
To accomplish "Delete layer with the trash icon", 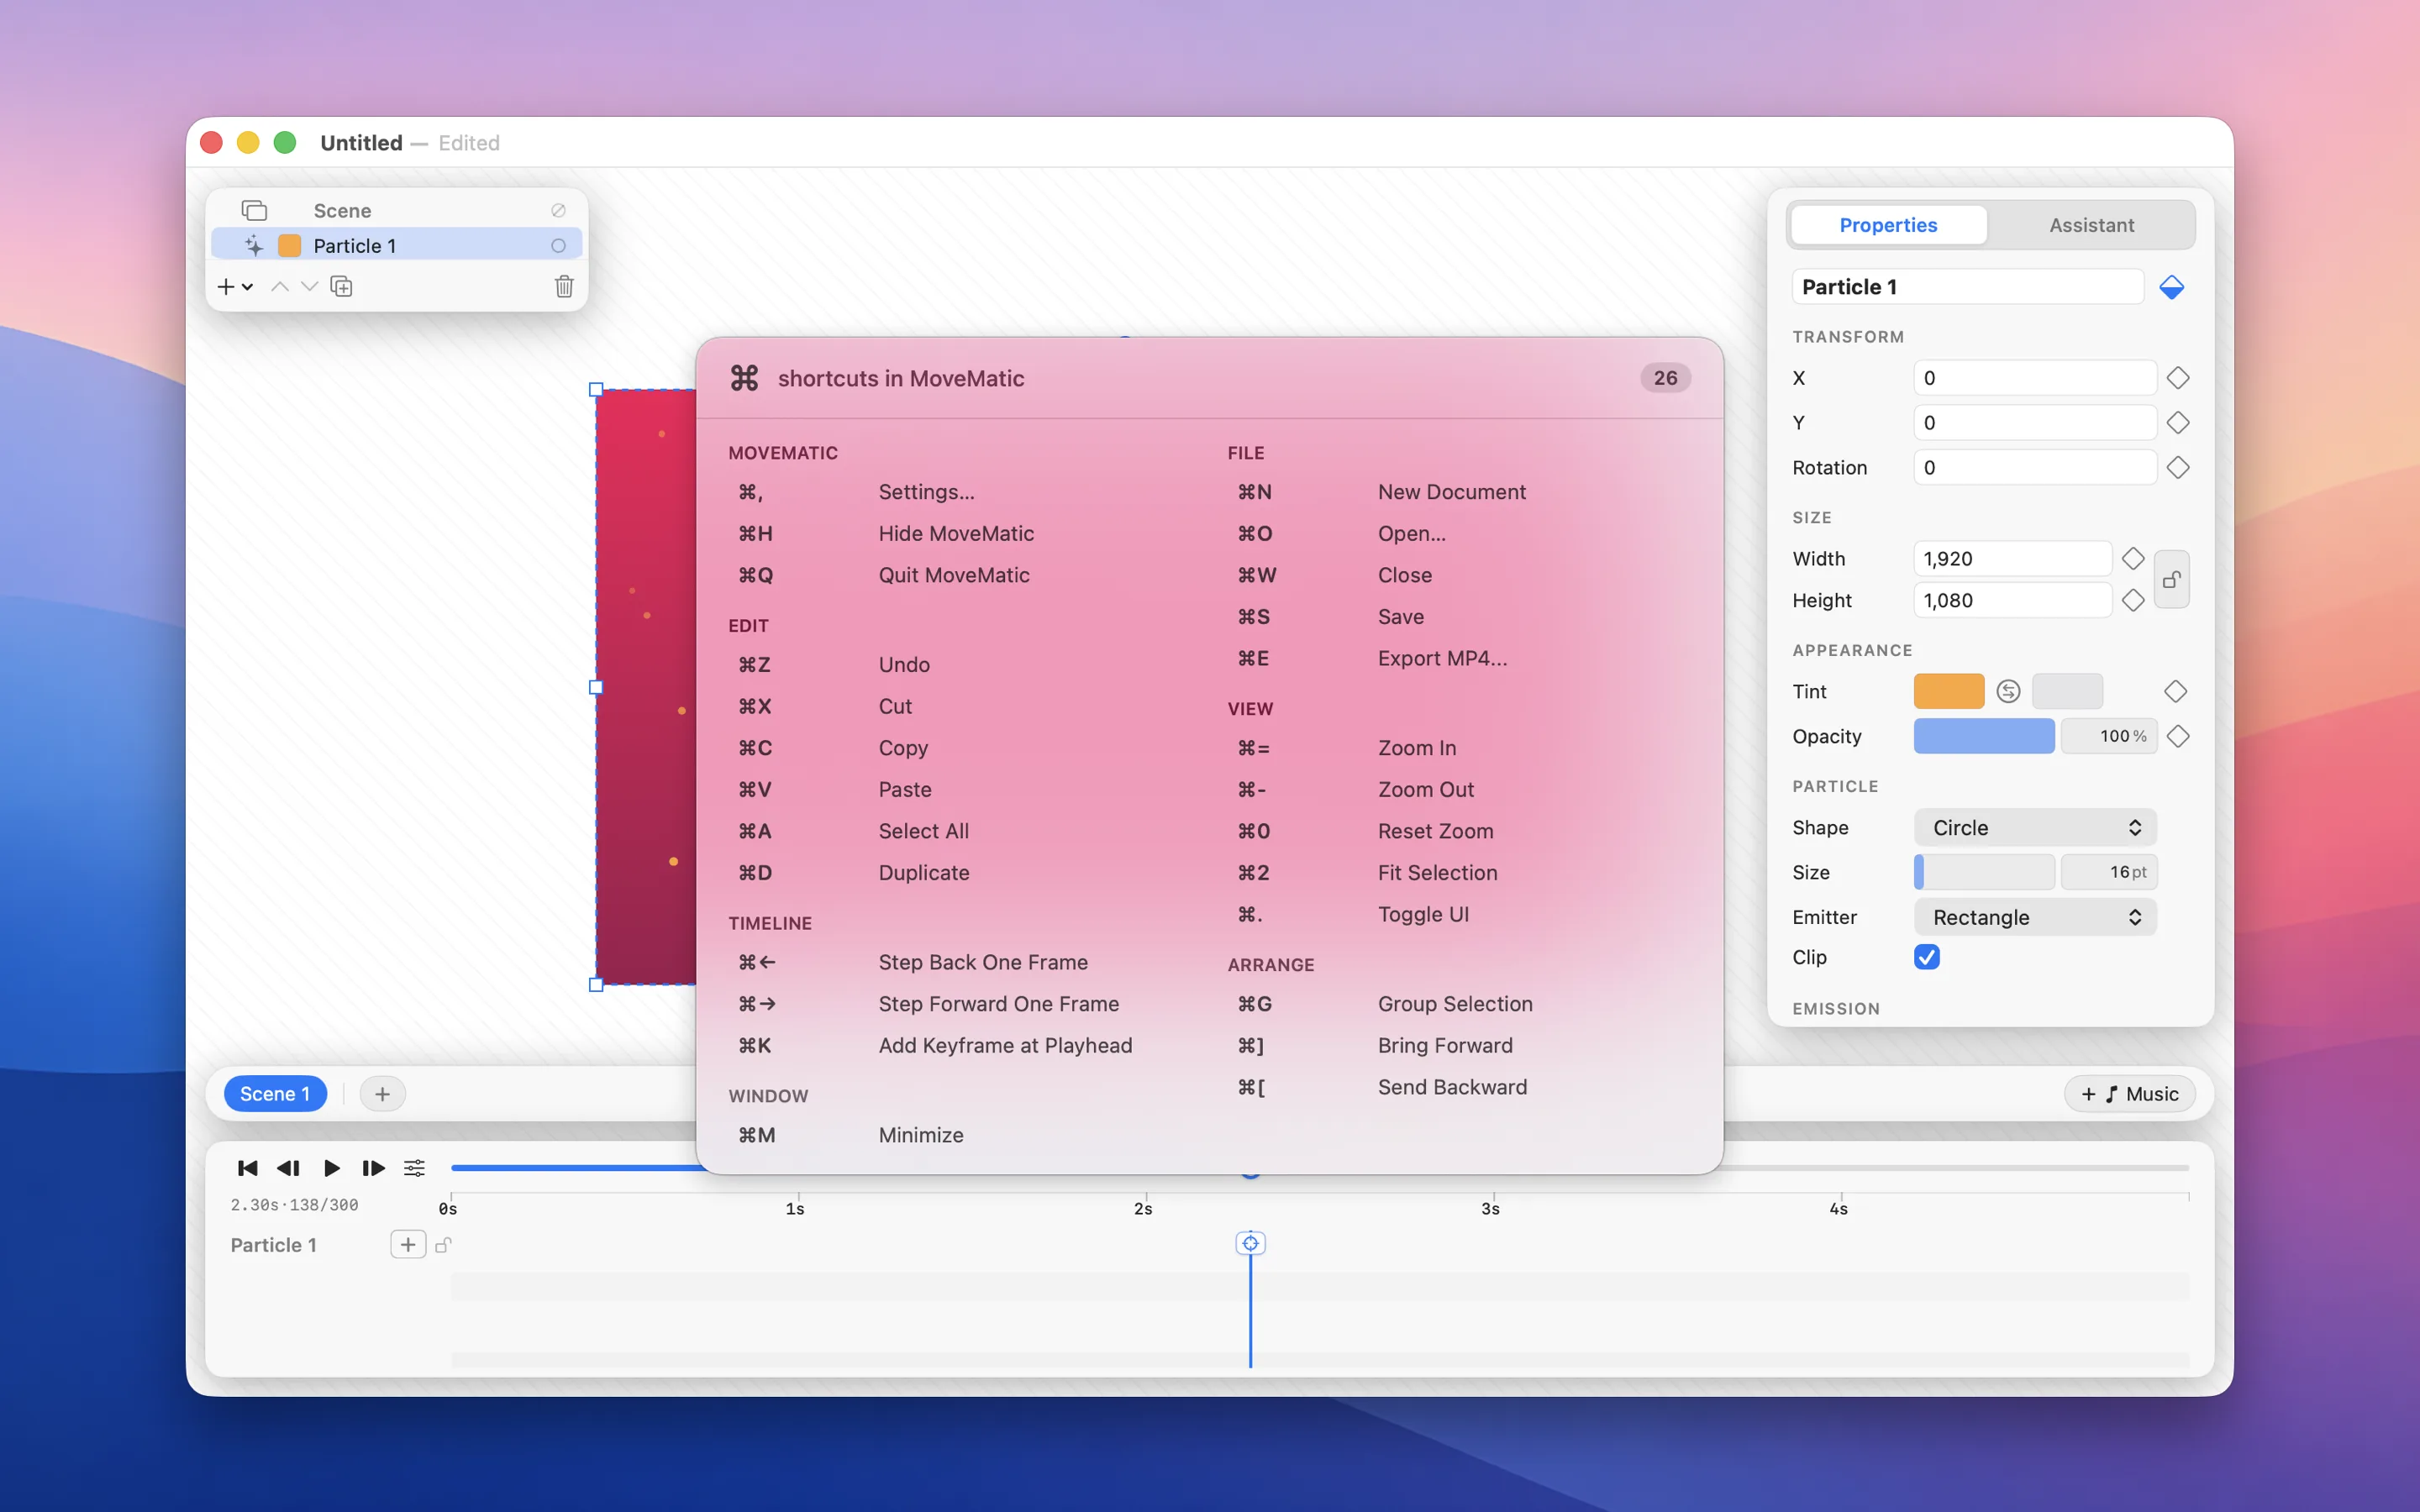I will (564, 287).
